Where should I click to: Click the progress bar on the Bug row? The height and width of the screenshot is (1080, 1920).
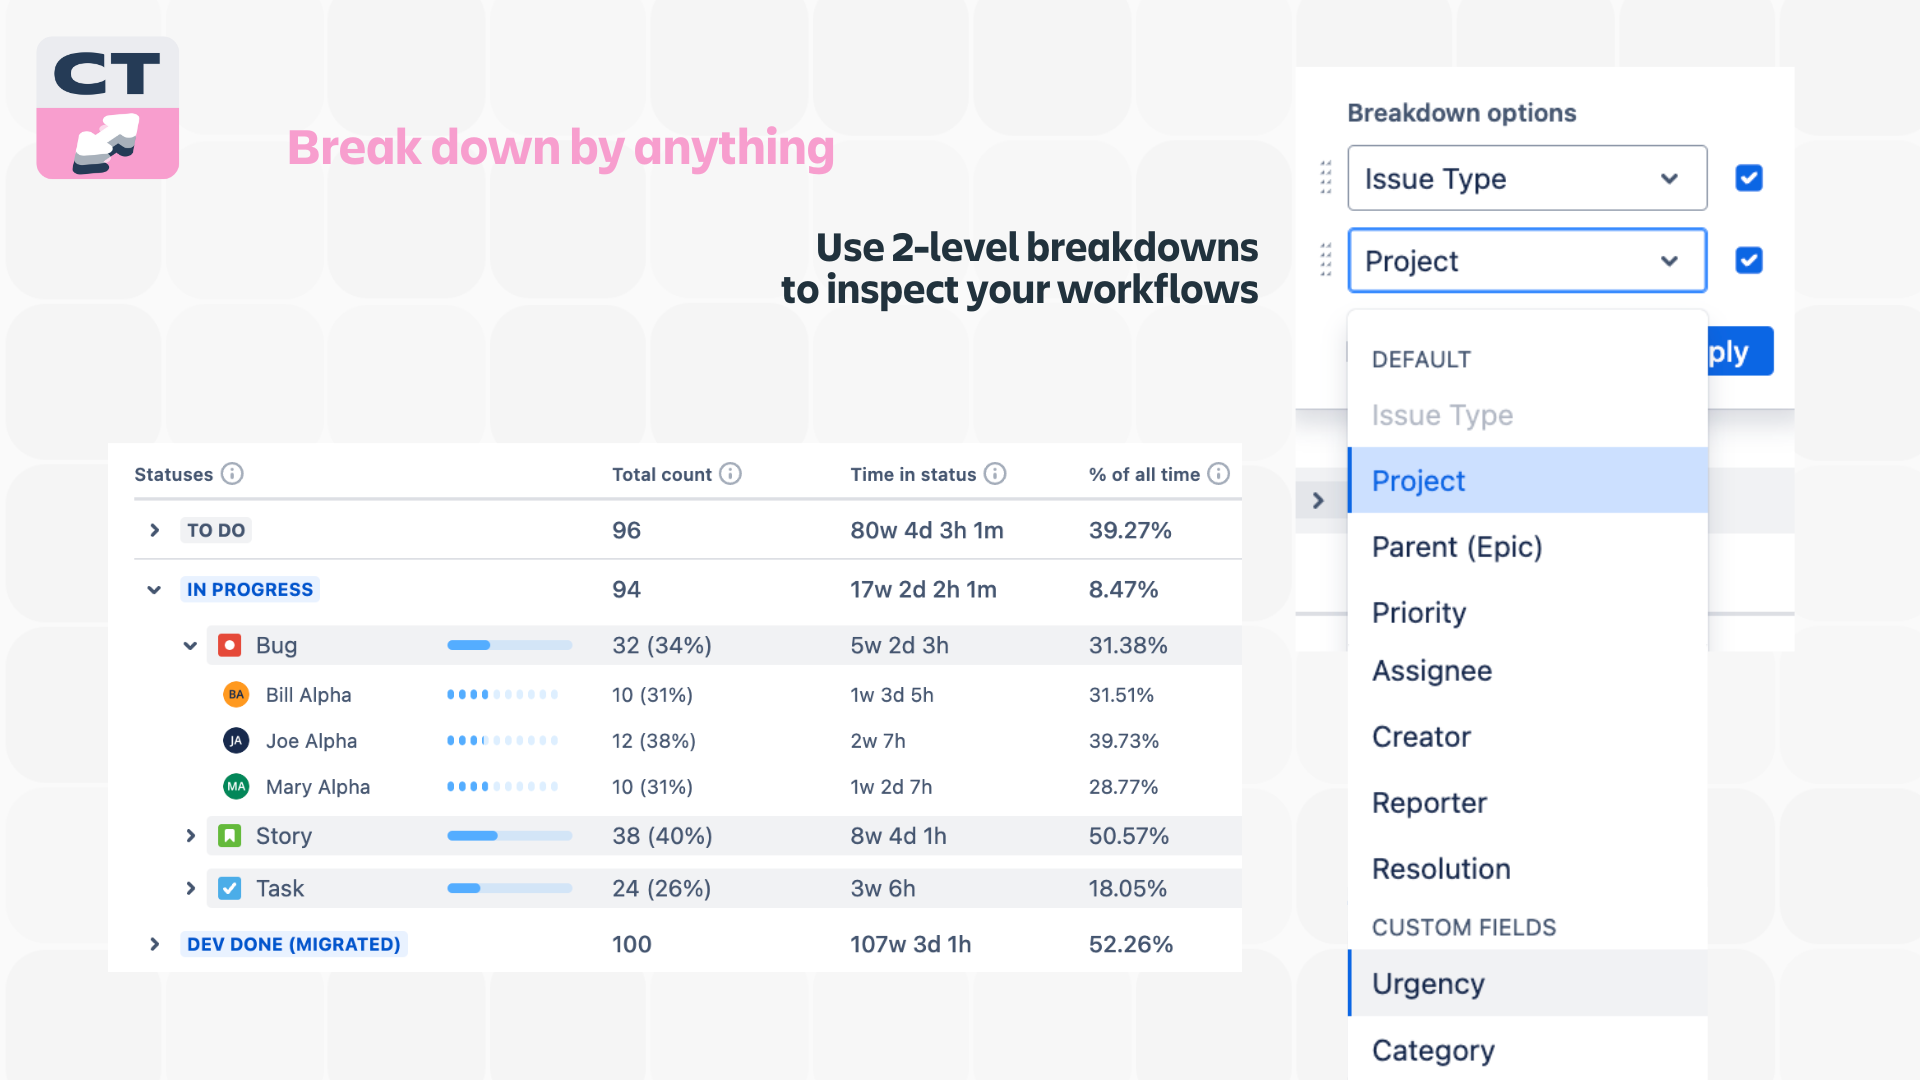tap(510, 645)
